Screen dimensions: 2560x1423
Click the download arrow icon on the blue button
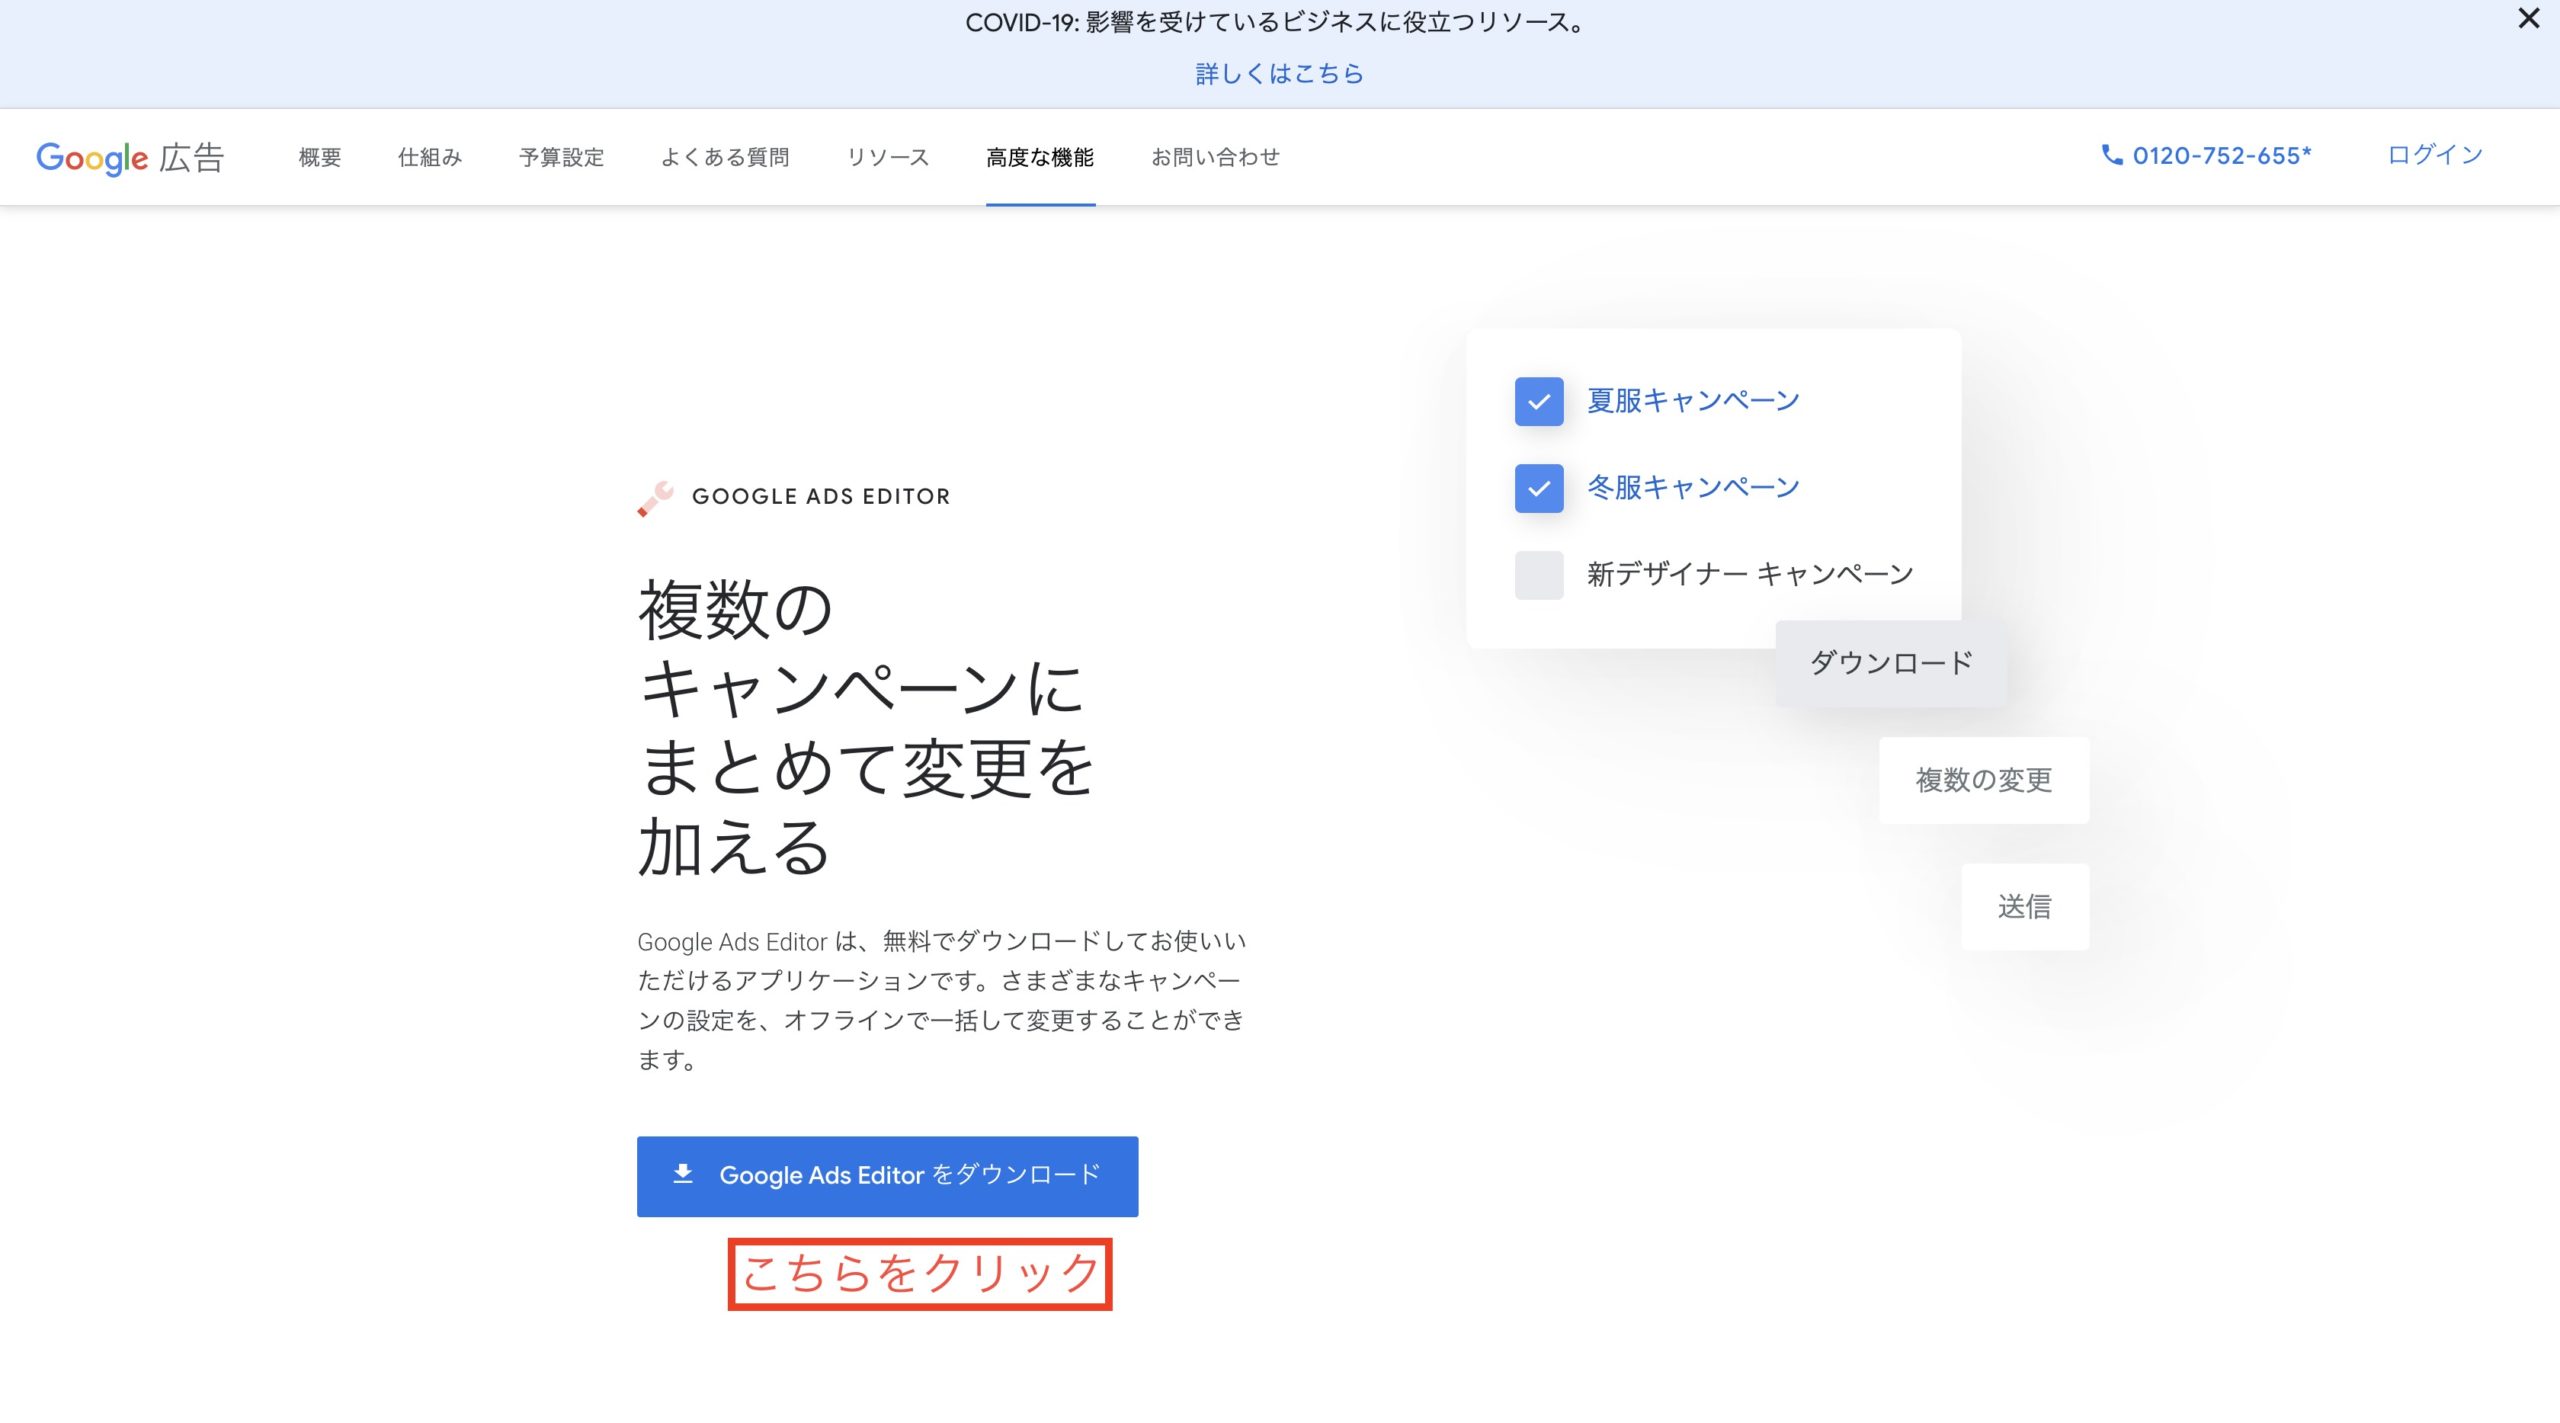(684, 1176)
